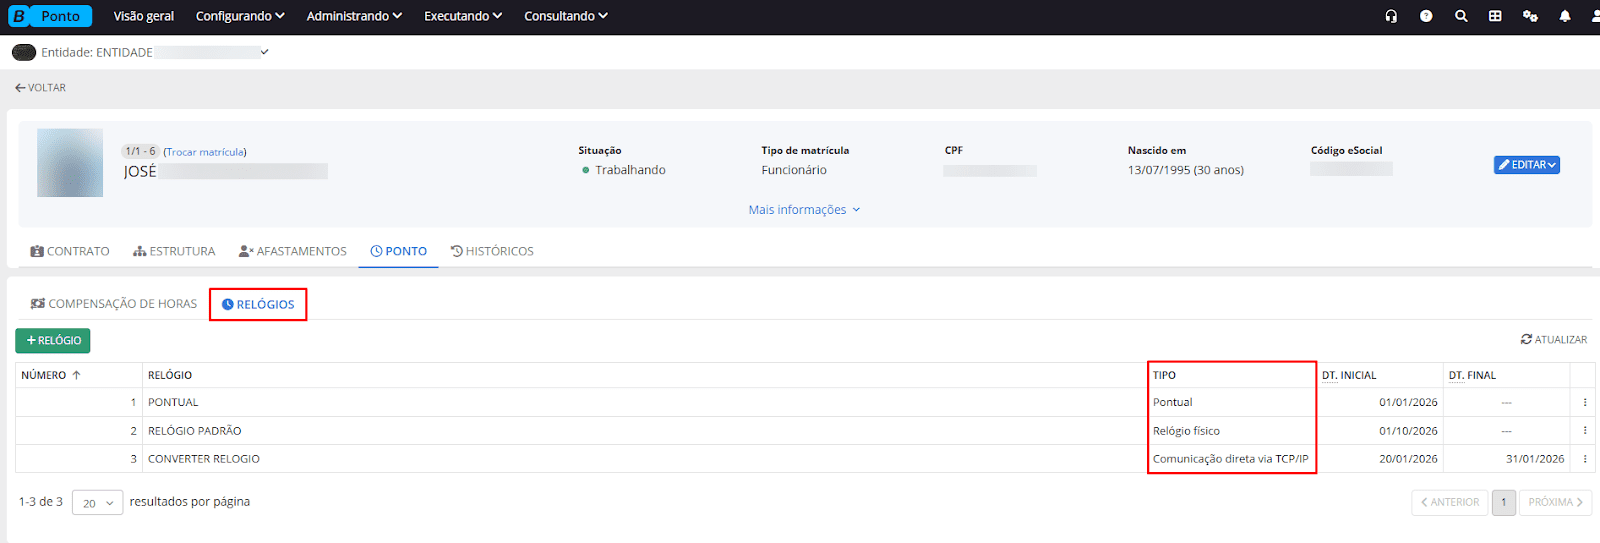Open row options for CONVERTER RELOGIO
1600x543 pixels.
(1584, 459)
